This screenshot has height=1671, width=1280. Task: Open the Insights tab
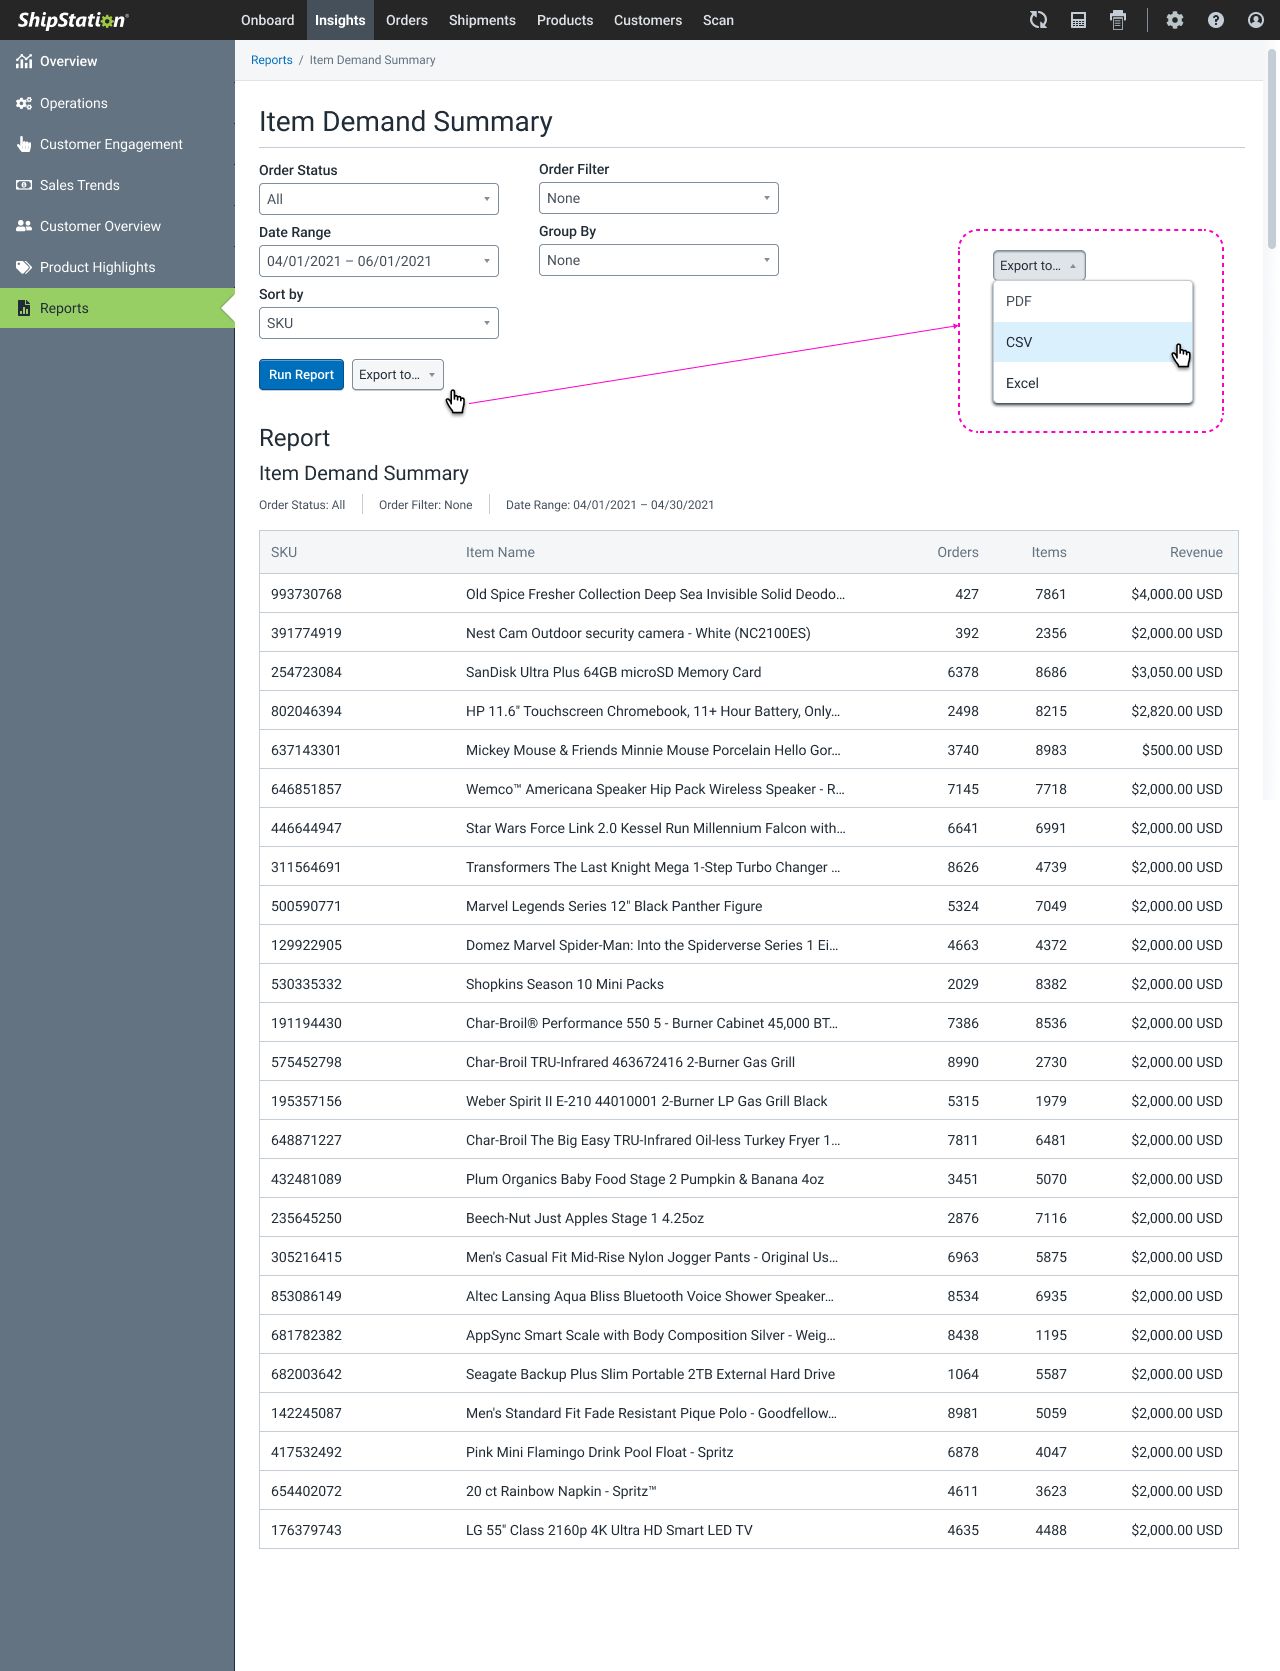pyautogui.click(x=340, y=20)
